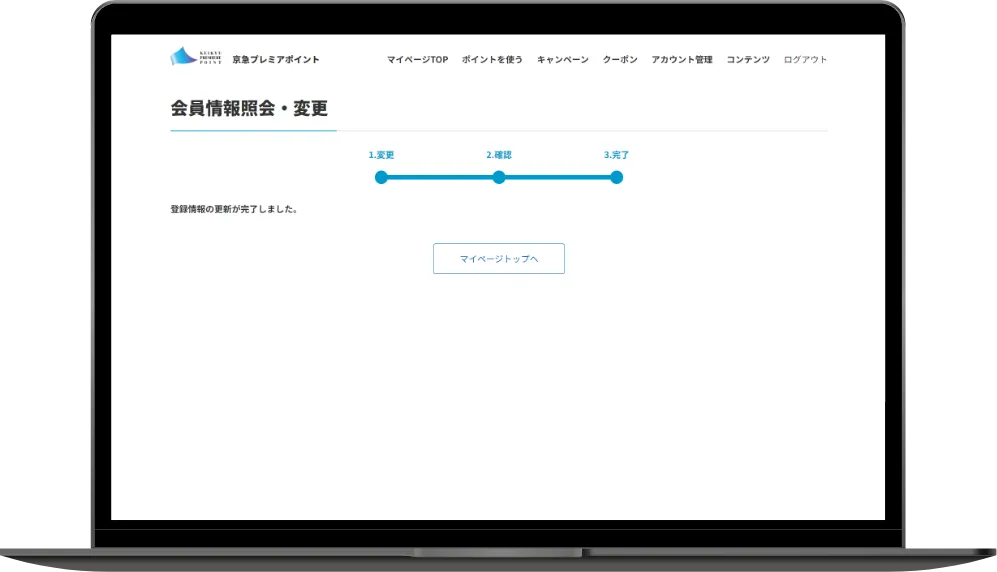Click the 会員情報照会・変更 page heading
This screenshot has width=997, height=572.
click(x=249, y=108)
